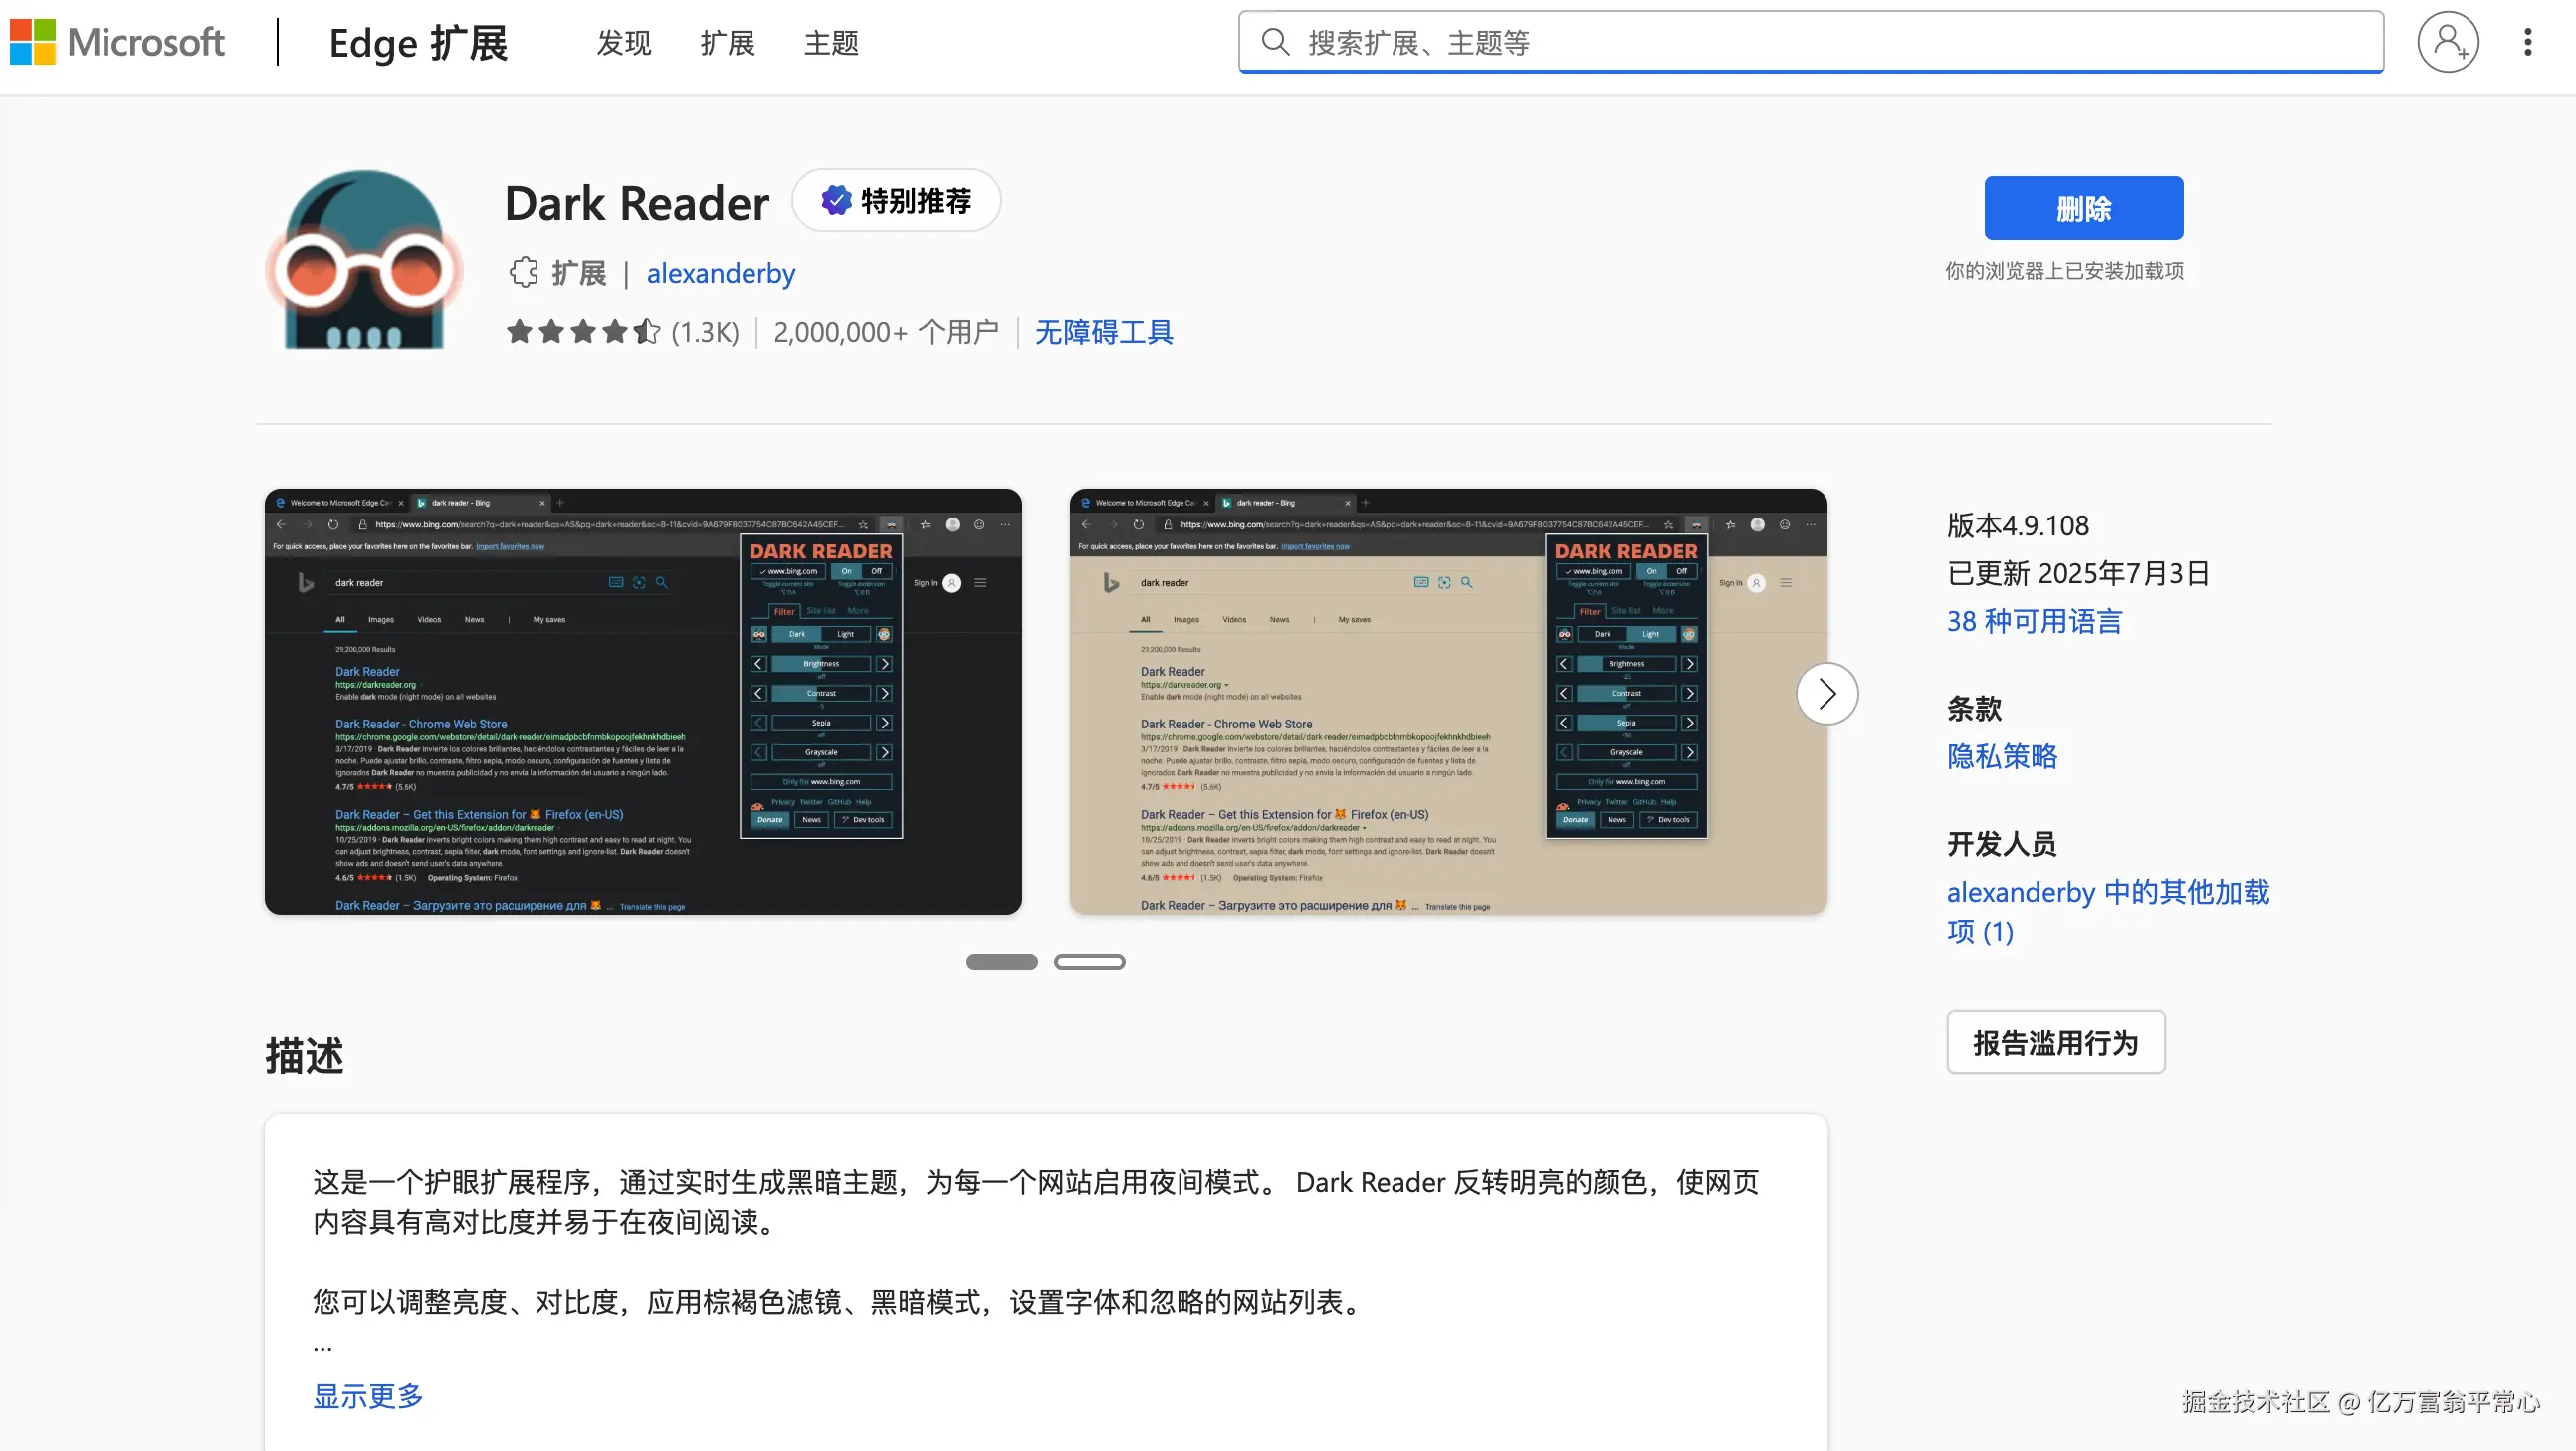The image size is (2576, 1451).
Task: Click the 删除 button
Action: pos(2084,208)
